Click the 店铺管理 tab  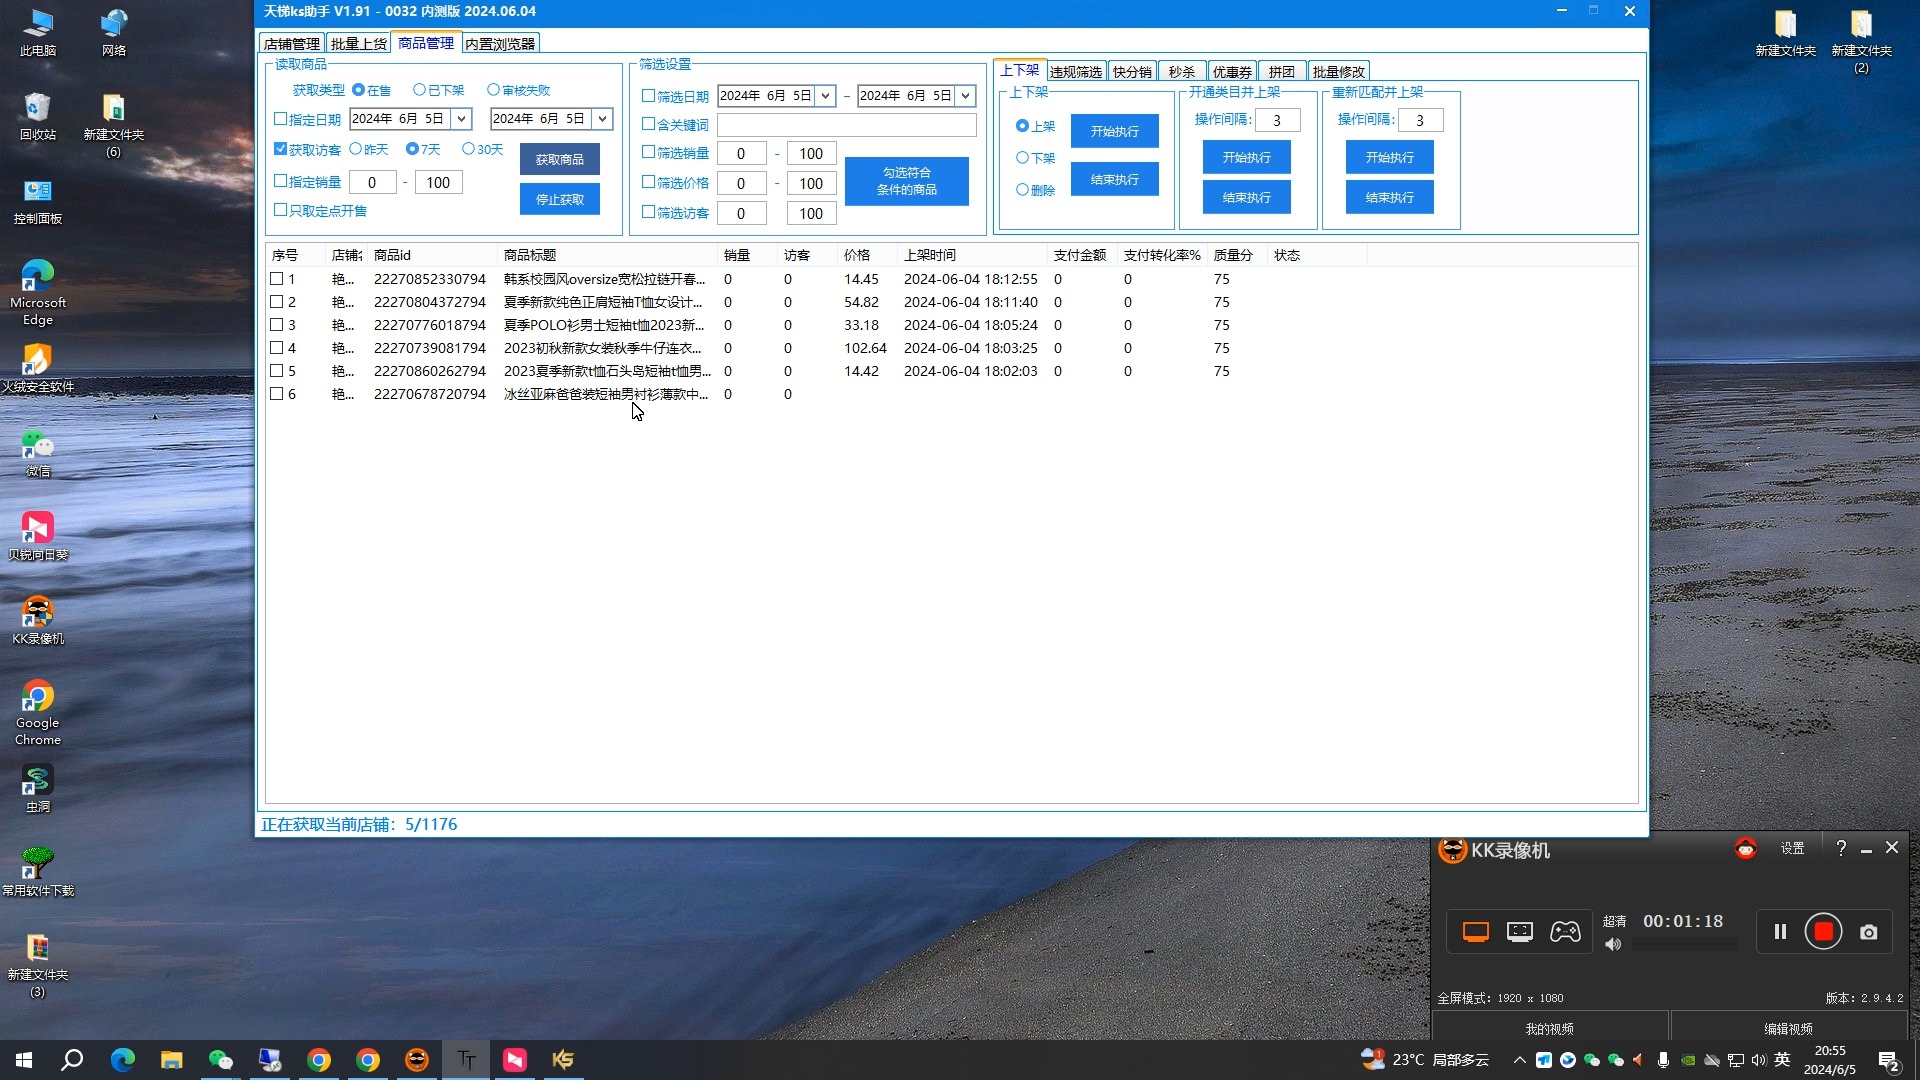coord(291,44)
